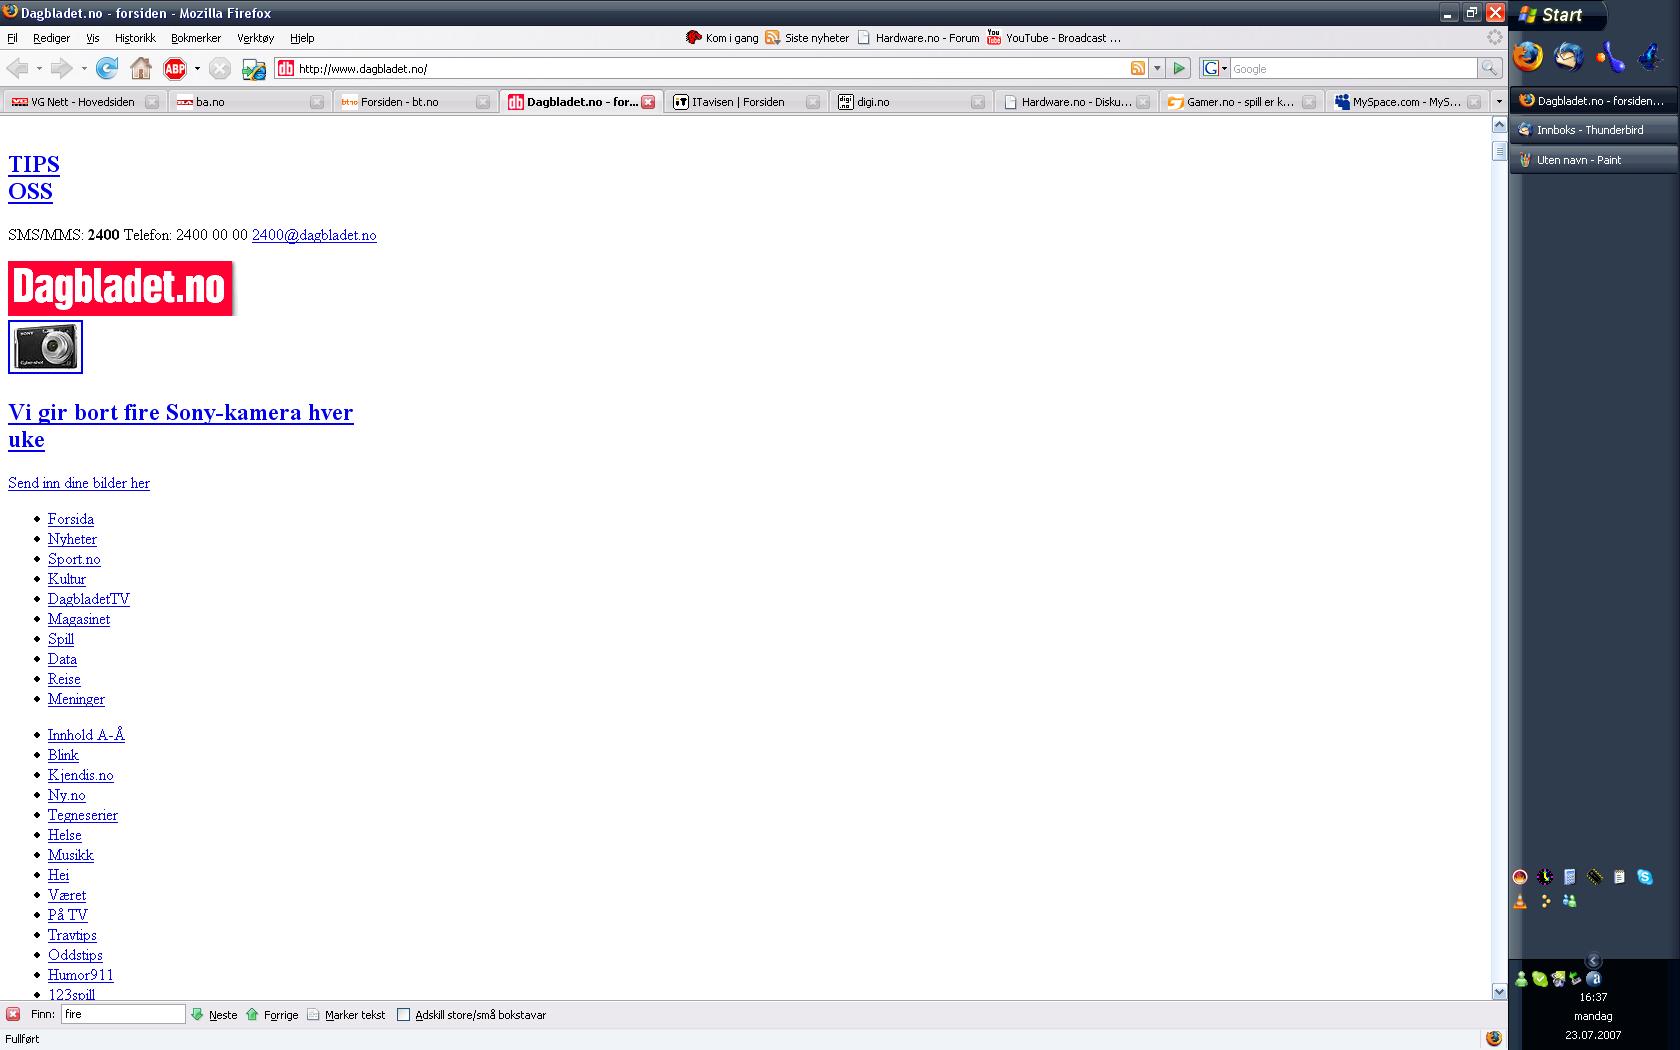Switch to ITavisen | Forsiden tab
The width and height of the screenshot is (1680, 1050).
746,102
